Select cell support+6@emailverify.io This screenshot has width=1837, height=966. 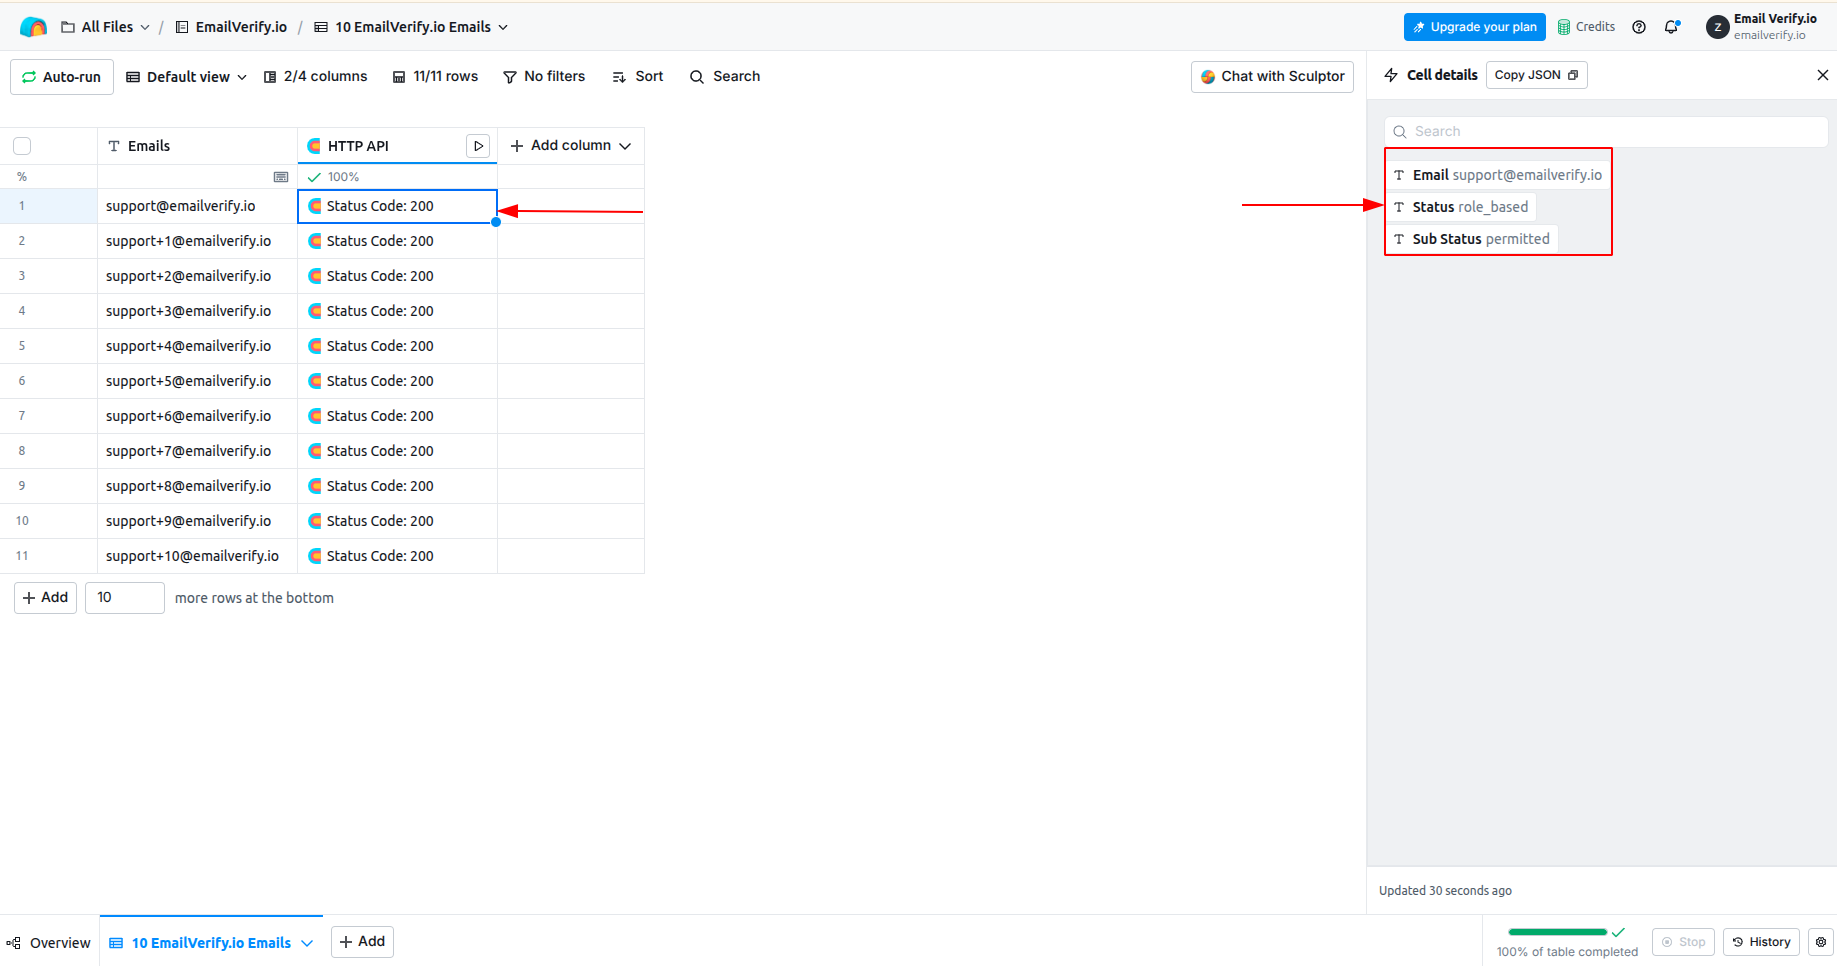pos(198,416)
